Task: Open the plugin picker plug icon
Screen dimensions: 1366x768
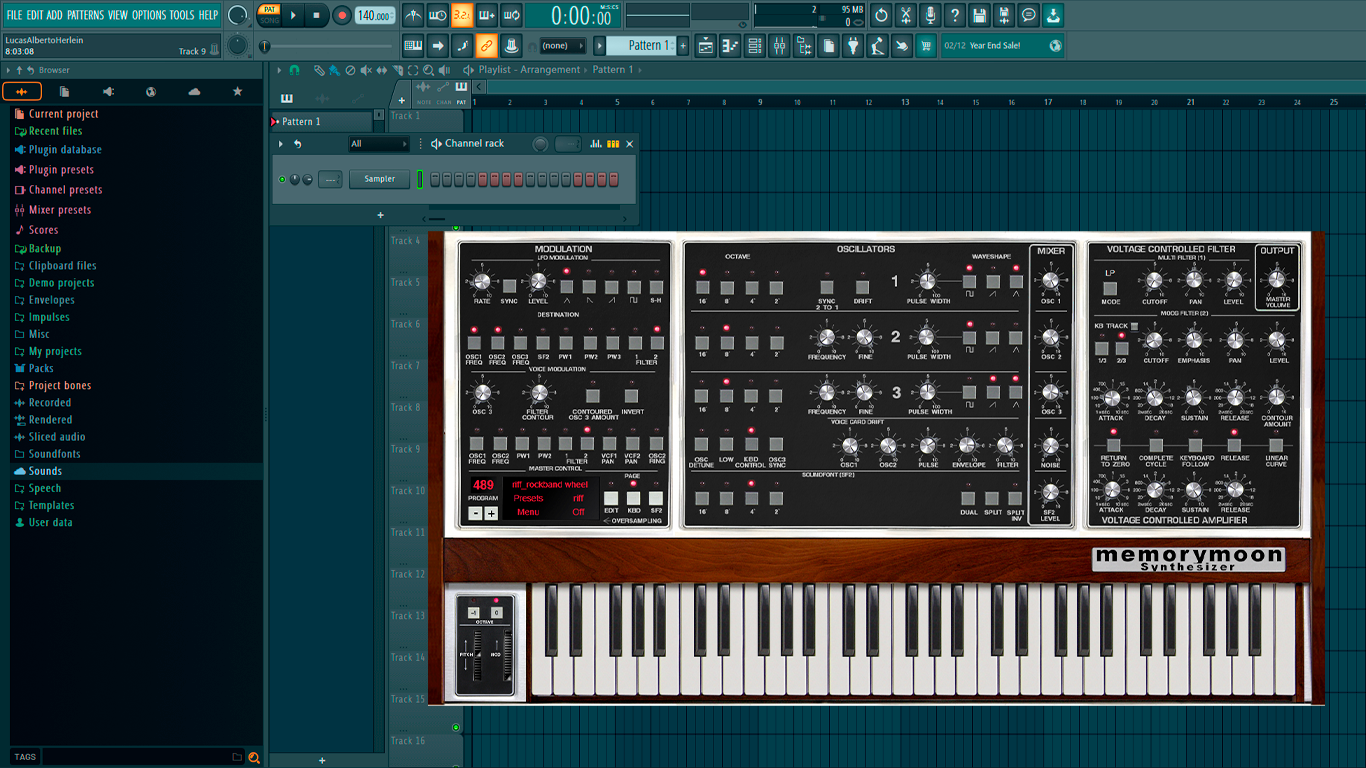Action: 853,45
